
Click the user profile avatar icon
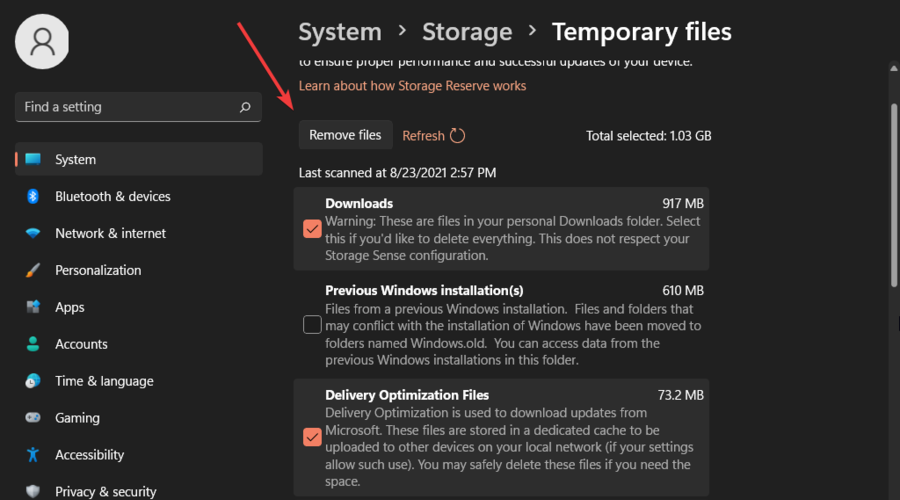pos(42,41)
